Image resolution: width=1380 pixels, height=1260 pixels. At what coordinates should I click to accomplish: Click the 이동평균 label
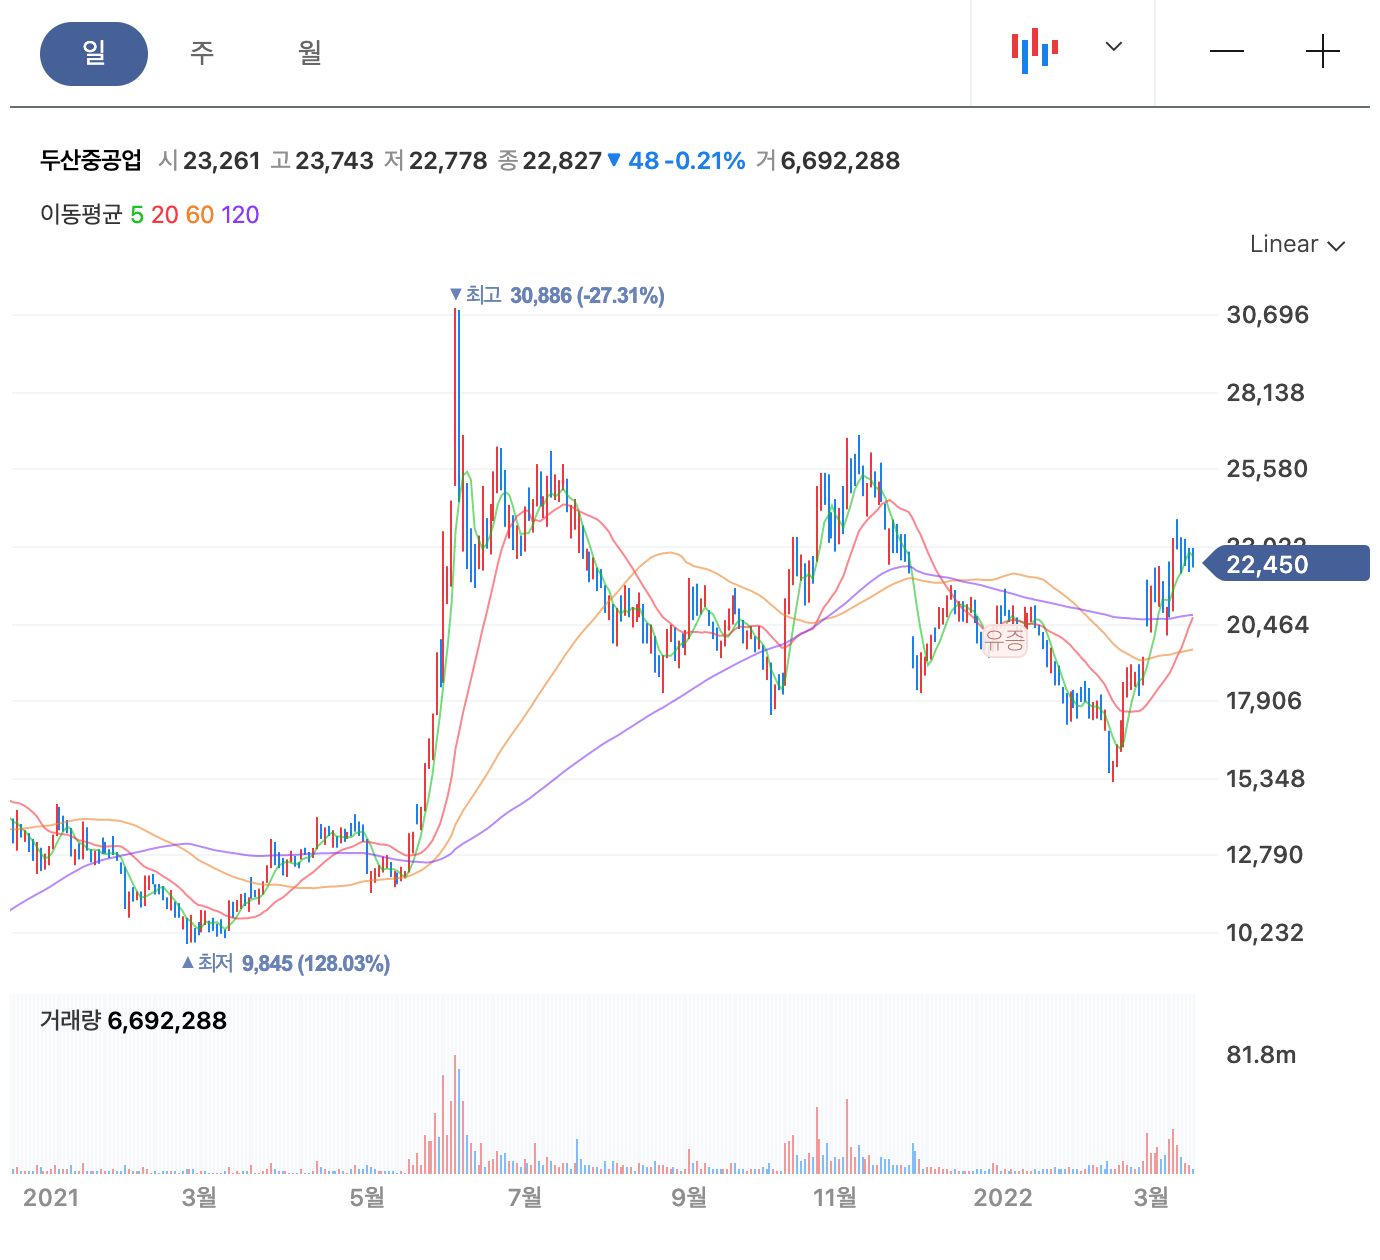(x=81, y=215)
